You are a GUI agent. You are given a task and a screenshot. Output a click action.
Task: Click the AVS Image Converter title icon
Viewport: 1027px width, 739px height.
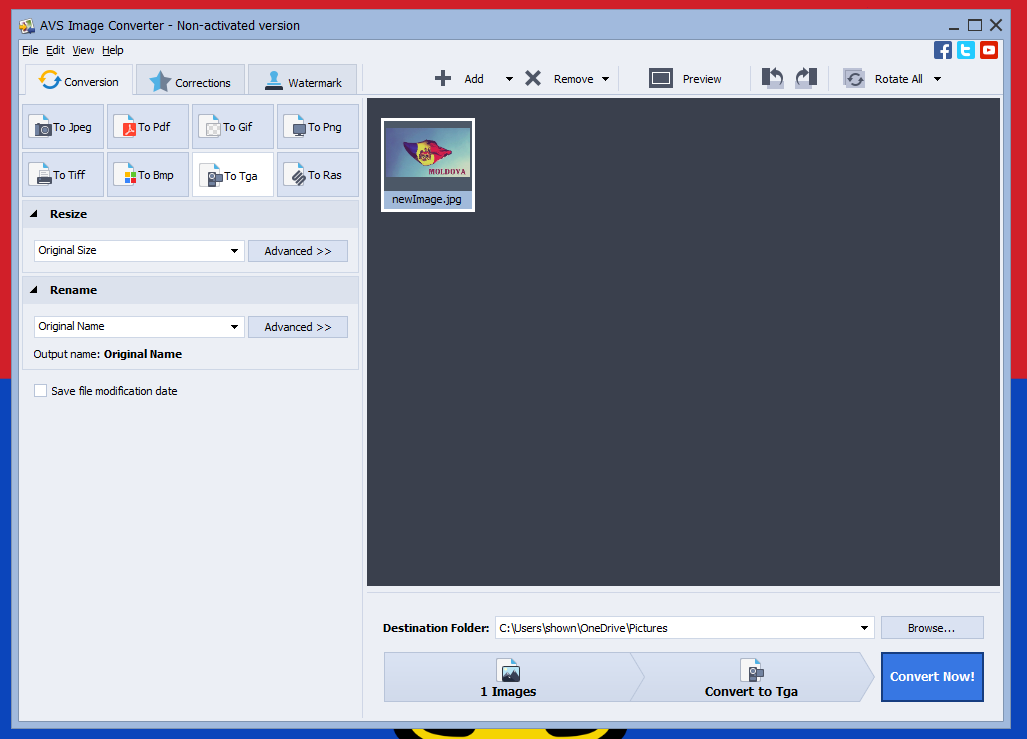click(x=27, y=26)
